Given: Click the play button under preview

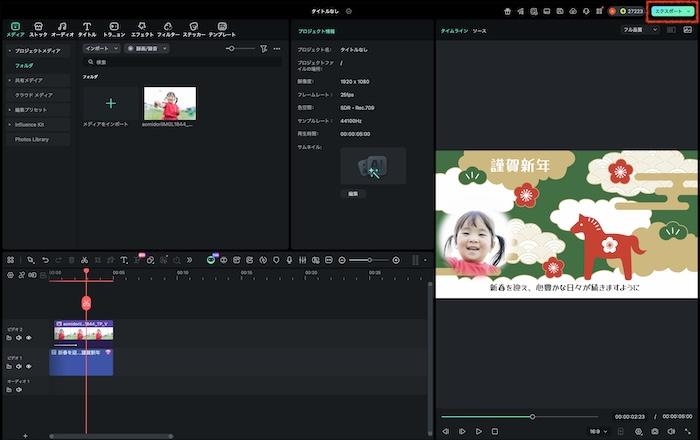Looking at the screenshot, I should pyautogui.click(x=479, y=431).
